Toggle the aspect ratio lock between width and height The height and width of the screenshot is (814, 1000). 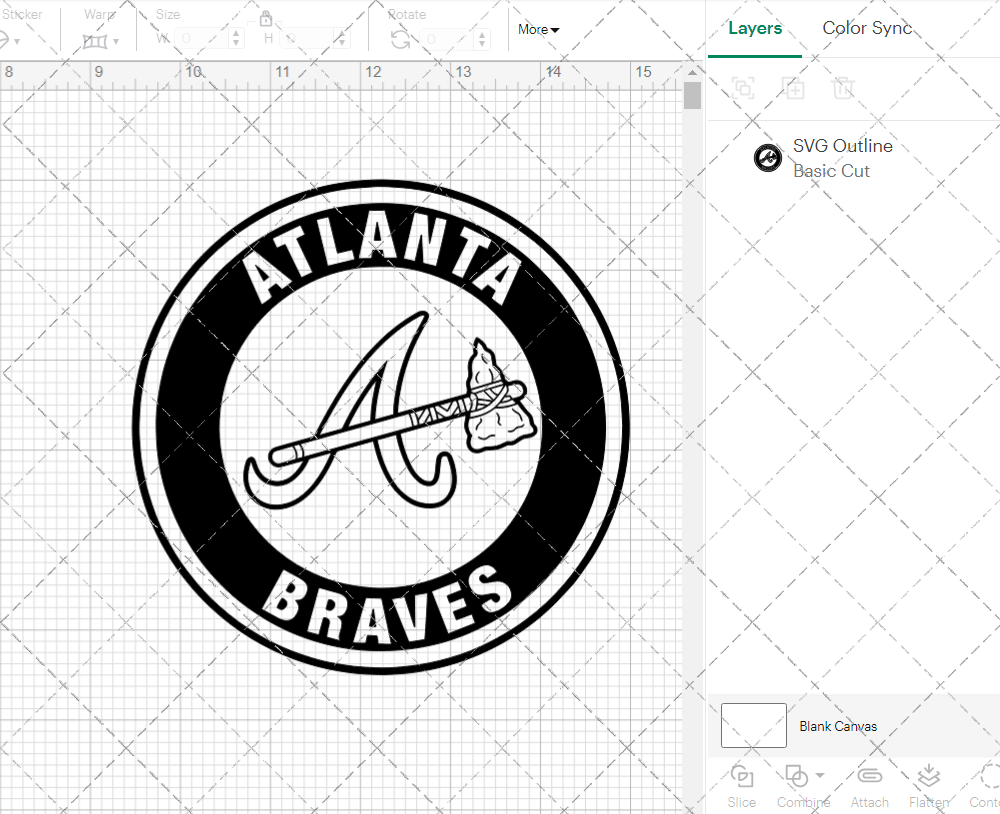[266, 19]
